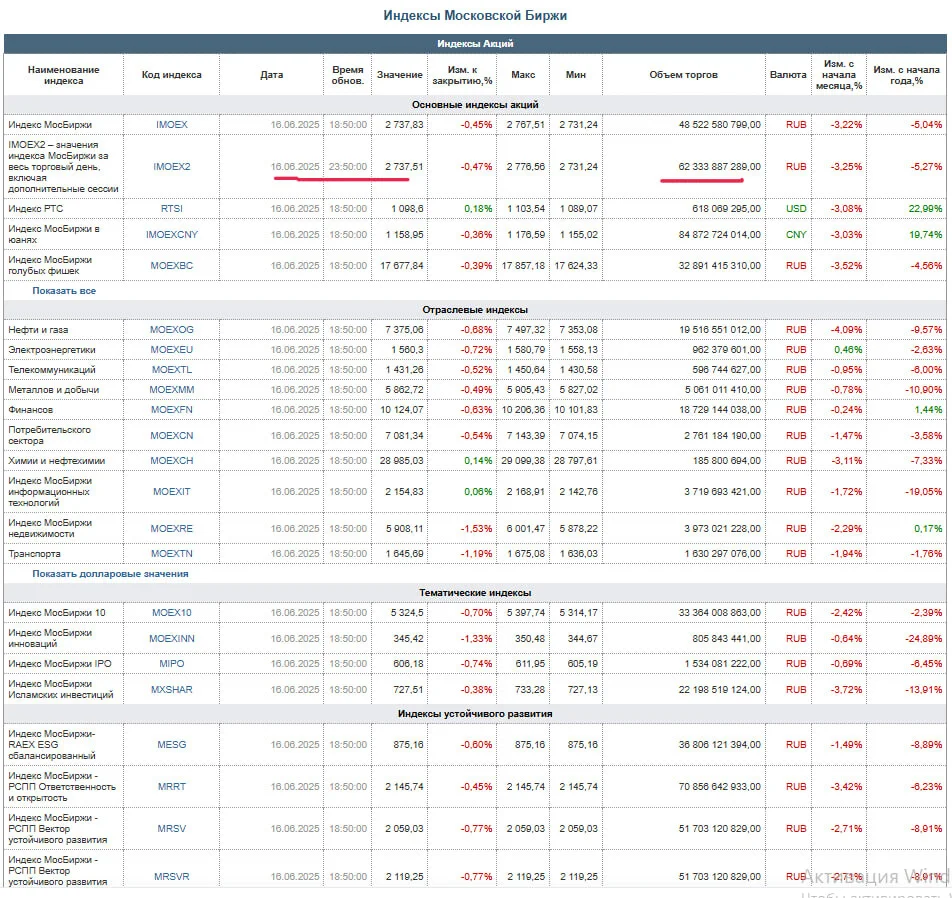This screenshot has width=952, height=898.
Task: Click 'Код индекса' column header
Action: [x=172, y=75]
